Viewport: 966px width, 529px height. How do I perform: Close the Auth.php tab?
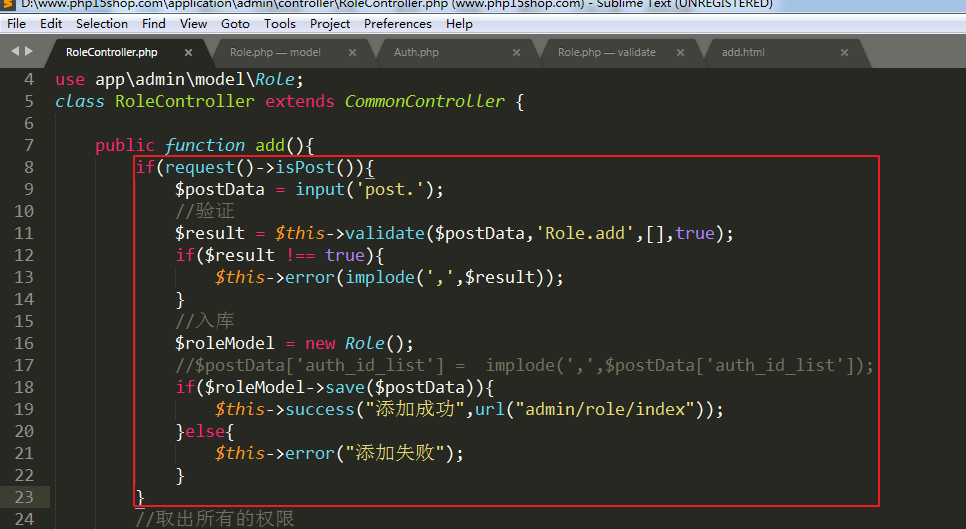coord(517,52)
